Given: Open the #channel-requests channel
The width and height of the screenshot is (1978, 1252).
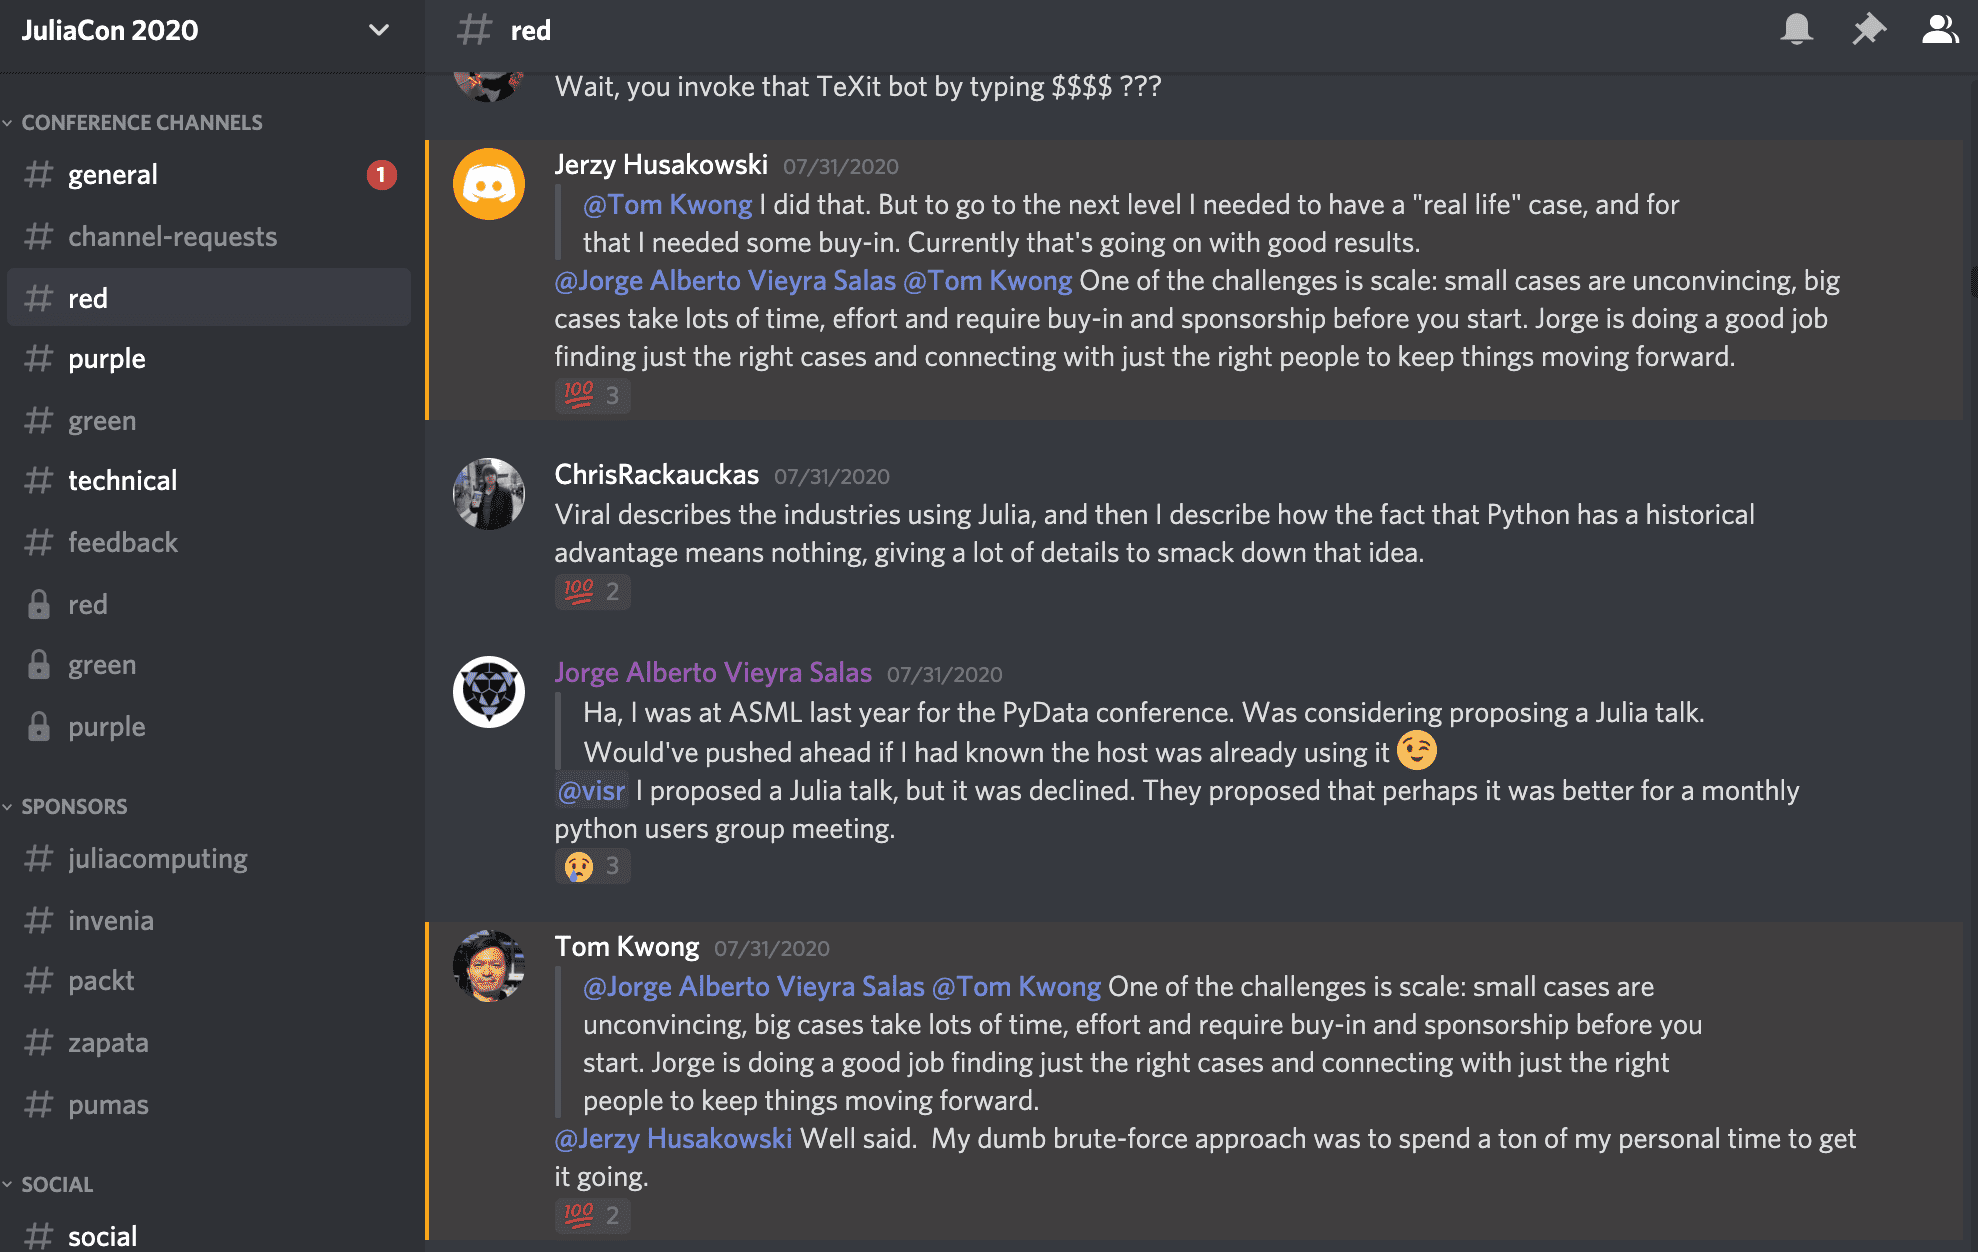Looking at the screenshot, I should pos(172,235).
